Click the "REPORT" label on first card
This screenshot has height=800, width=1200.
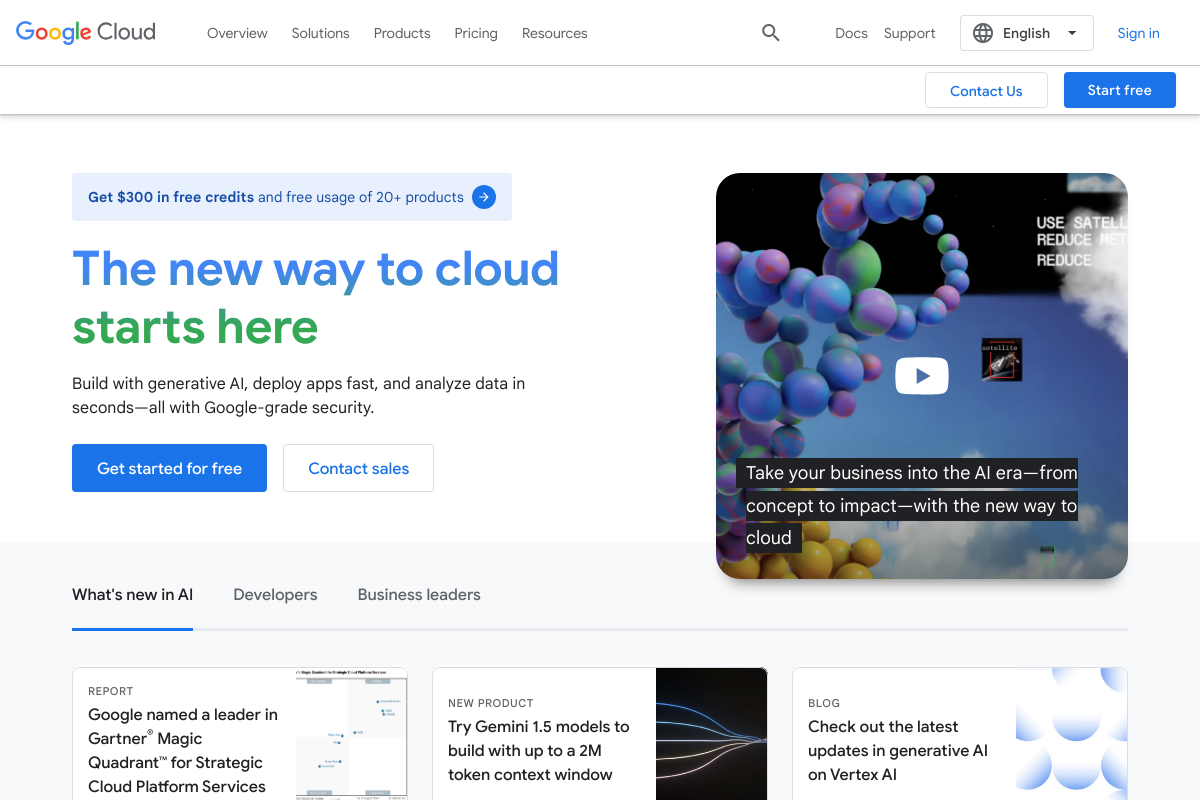point(111,691)
